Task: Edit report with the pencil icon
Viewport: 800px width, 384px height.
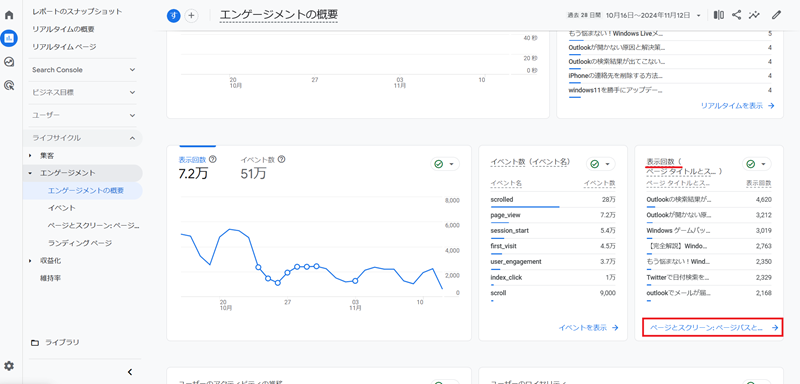Action: (x=776, y=15)
